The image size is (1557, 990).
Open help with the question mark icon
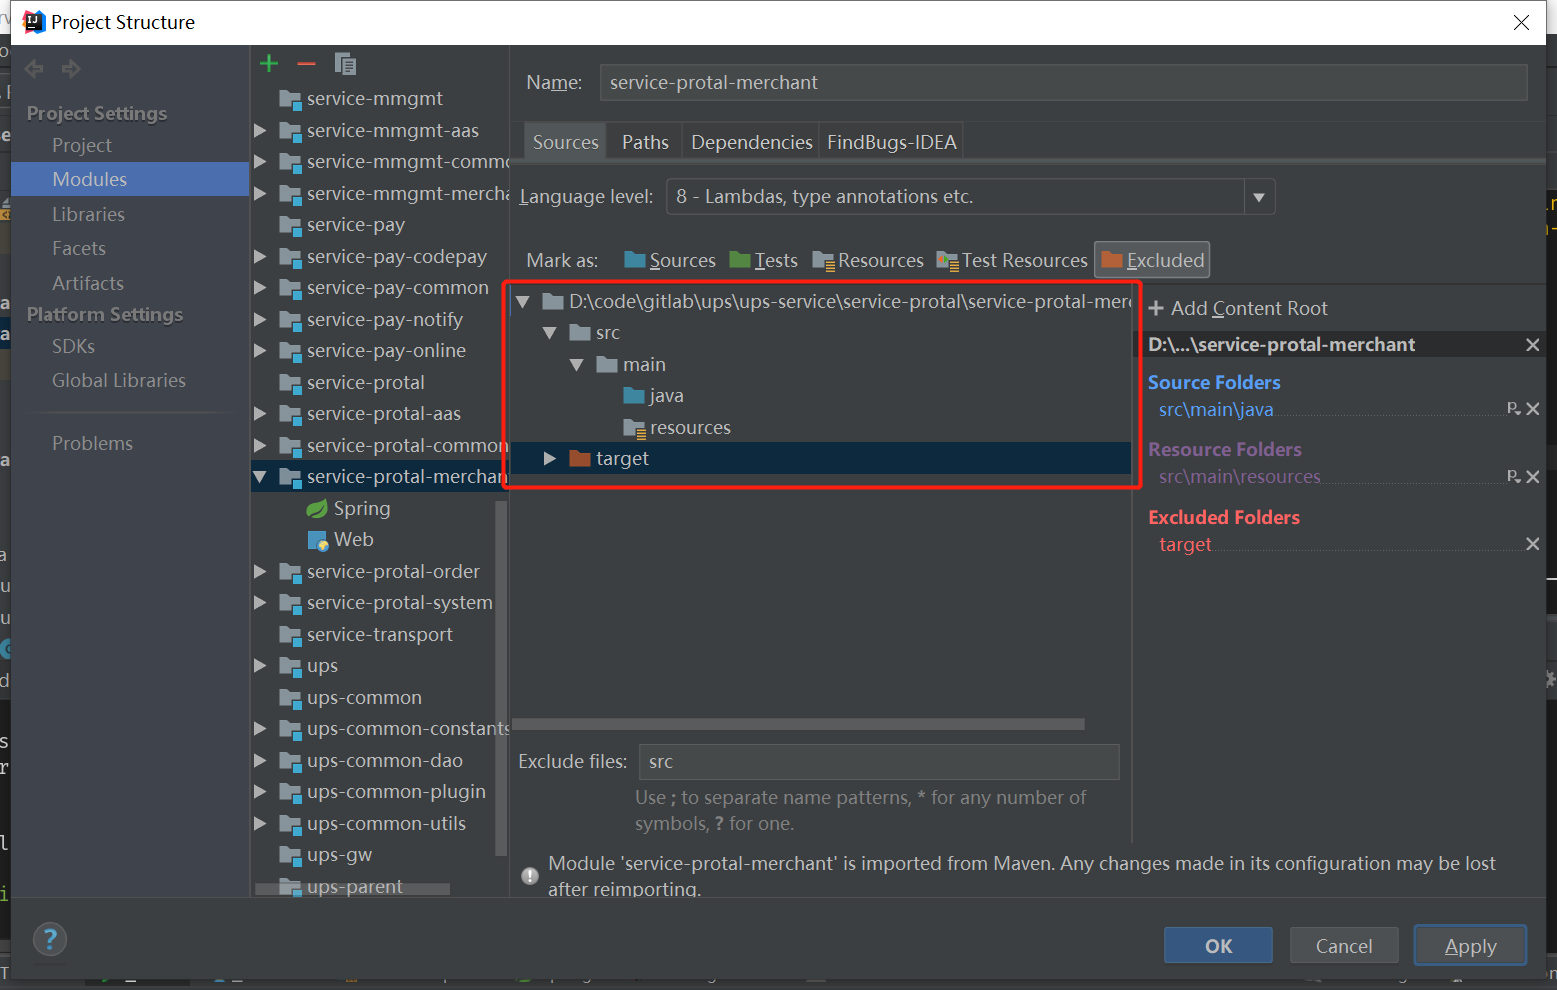point(50,939)
